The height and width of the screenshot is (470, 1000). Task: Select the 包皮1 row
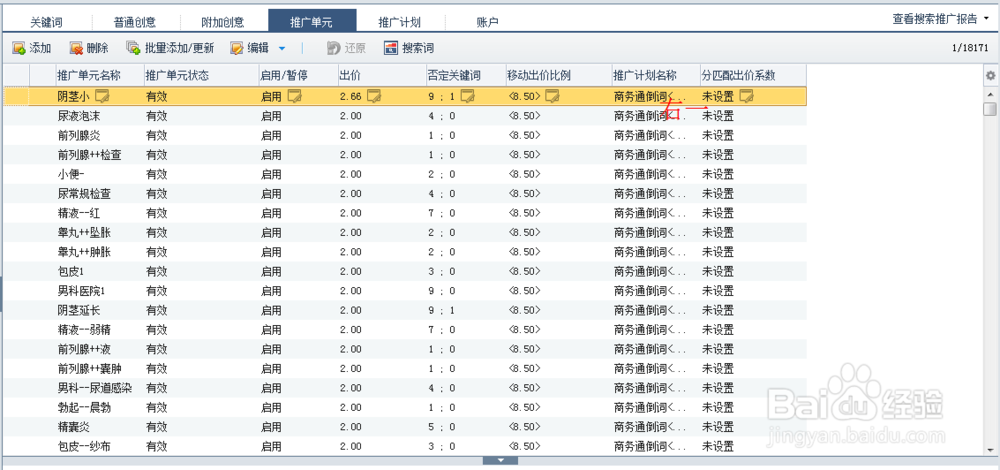click(x=405, y=272)
